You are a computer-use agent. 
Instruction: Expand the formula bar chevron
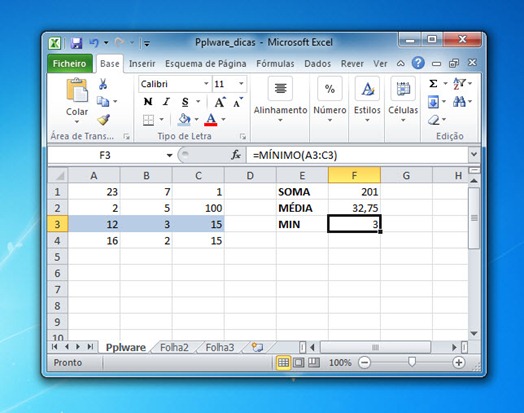pyautogui.click(x=474, y=154)
